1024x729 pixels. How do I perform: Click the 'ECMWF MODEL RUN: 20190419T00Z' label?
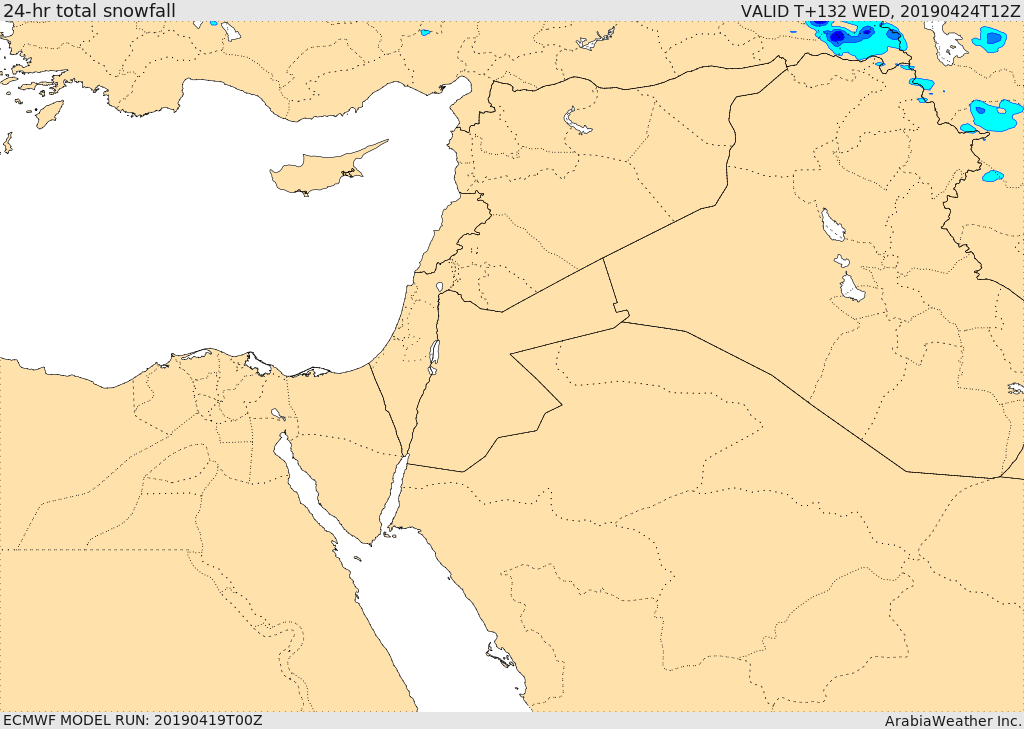[133, 721]
